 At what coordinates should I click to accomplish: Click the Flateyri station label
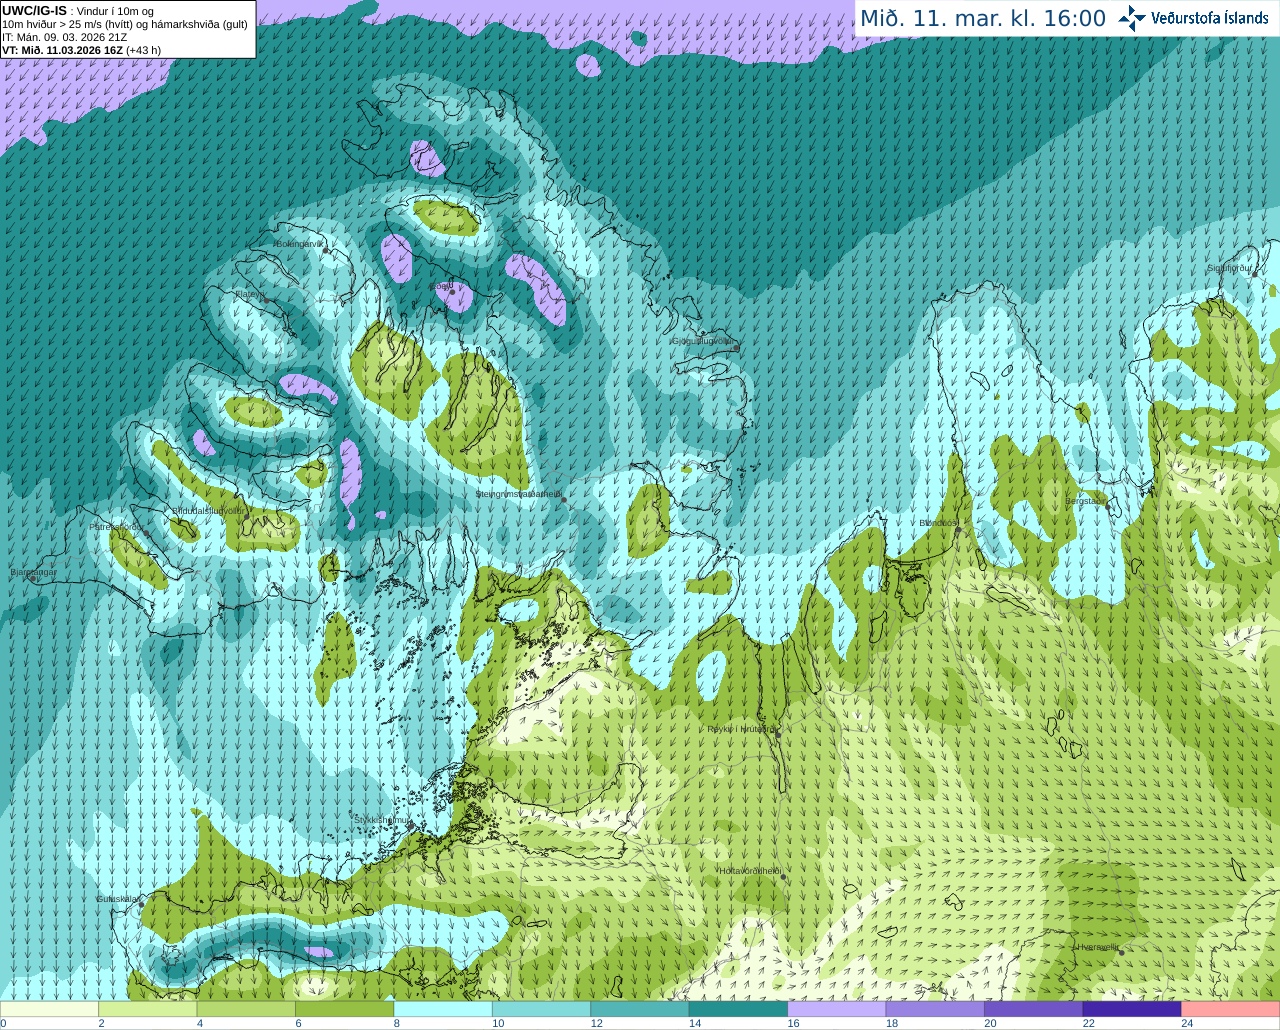click(x=249, y=294)
